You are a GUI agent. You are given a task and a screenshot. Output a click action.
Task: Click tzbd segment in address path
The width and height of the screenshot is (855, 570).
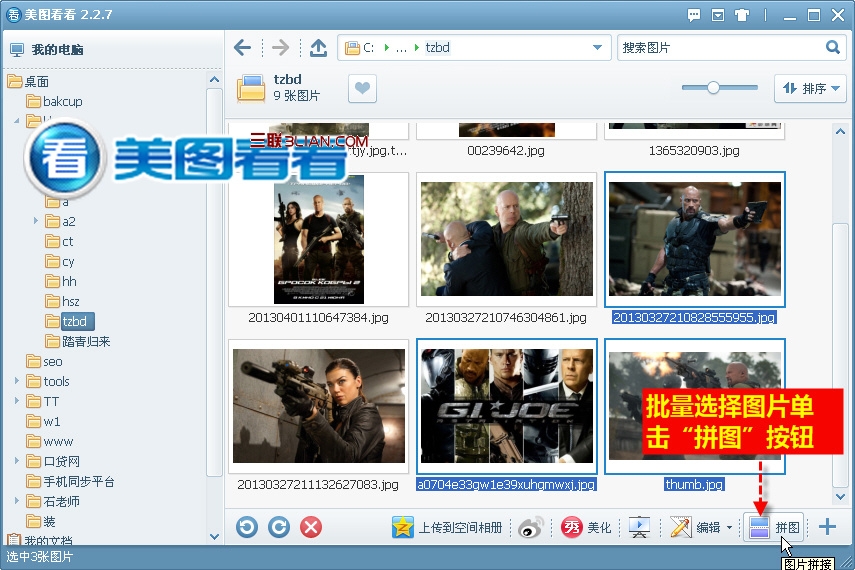pyautogui.click(x=437, y=47)
